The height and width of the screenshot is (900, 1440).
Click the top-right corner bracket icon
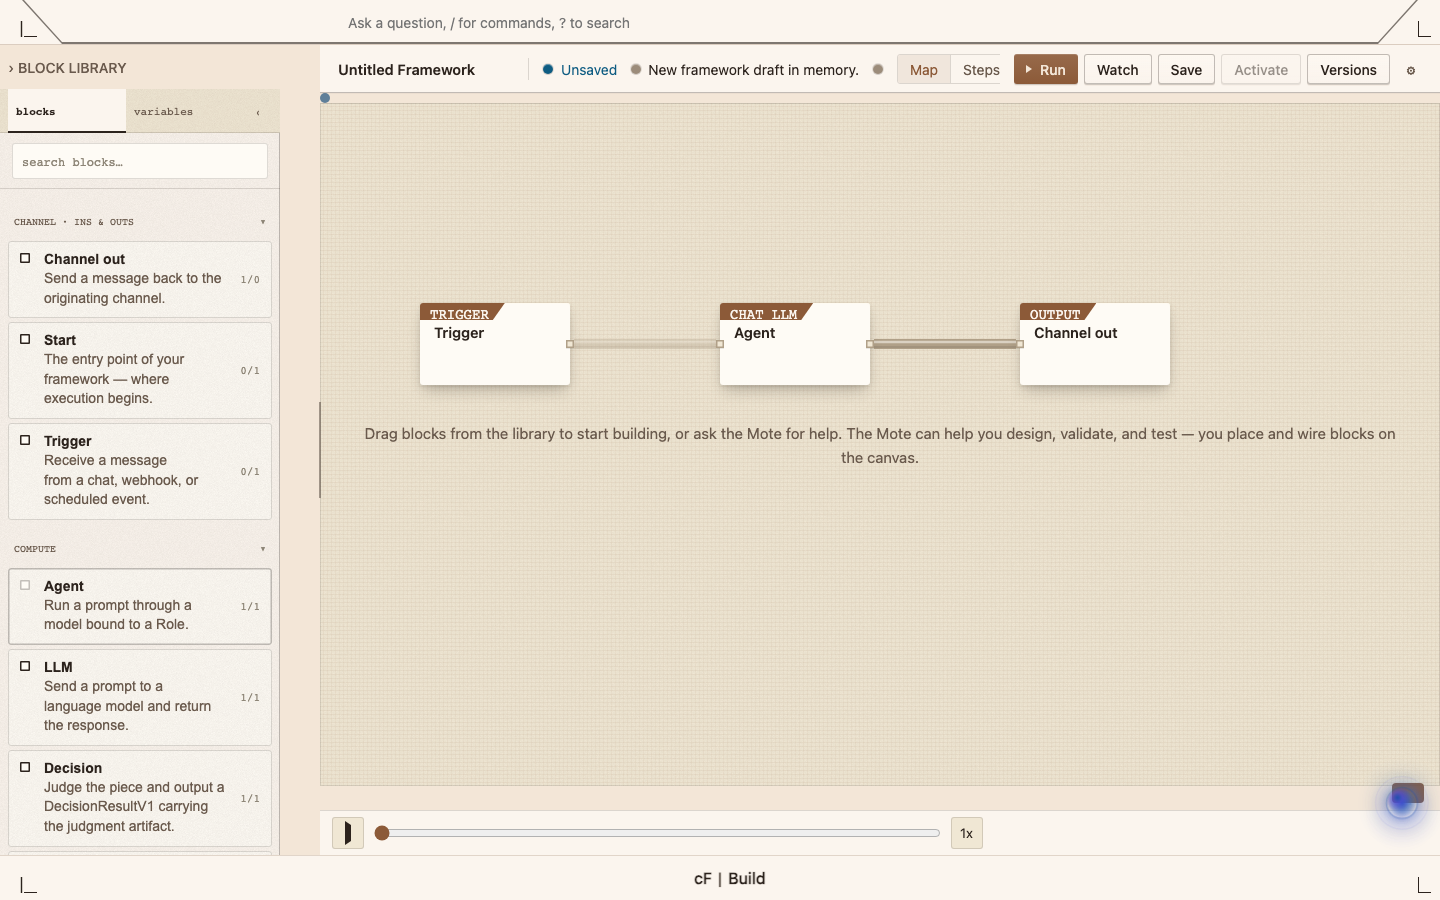pos(1424,30)
